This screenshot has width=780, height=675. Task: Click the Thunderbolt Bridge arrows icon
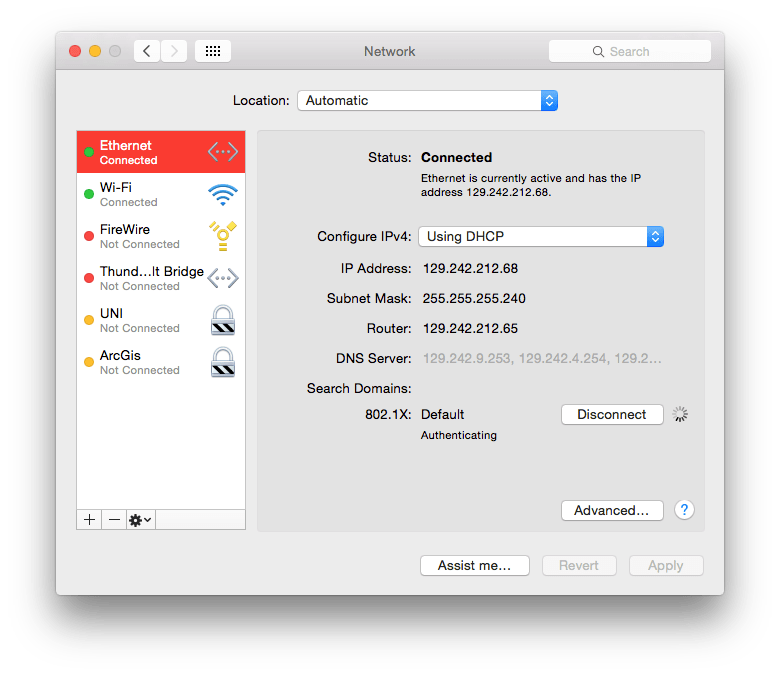point(223,278)
